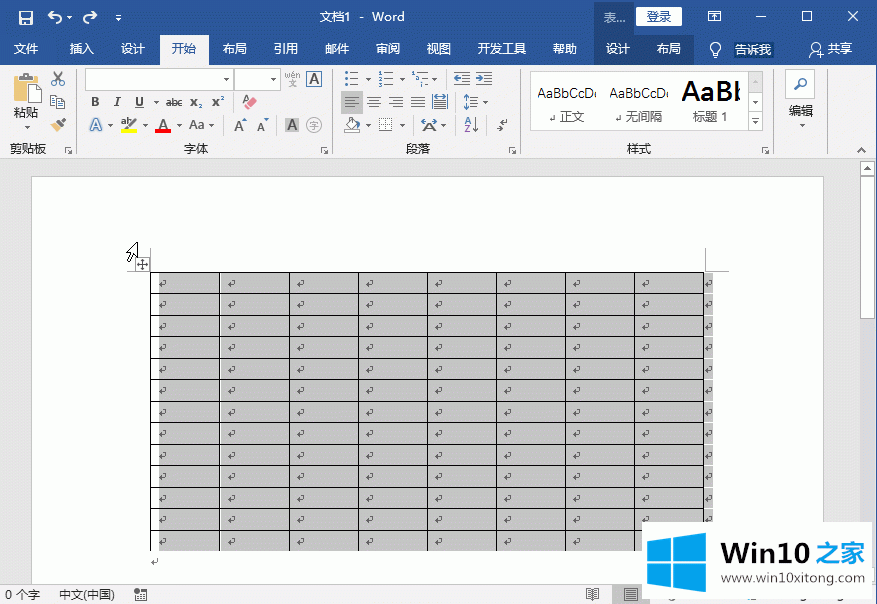Switch to the 插入 Insert tab

(x=82, y=49)
